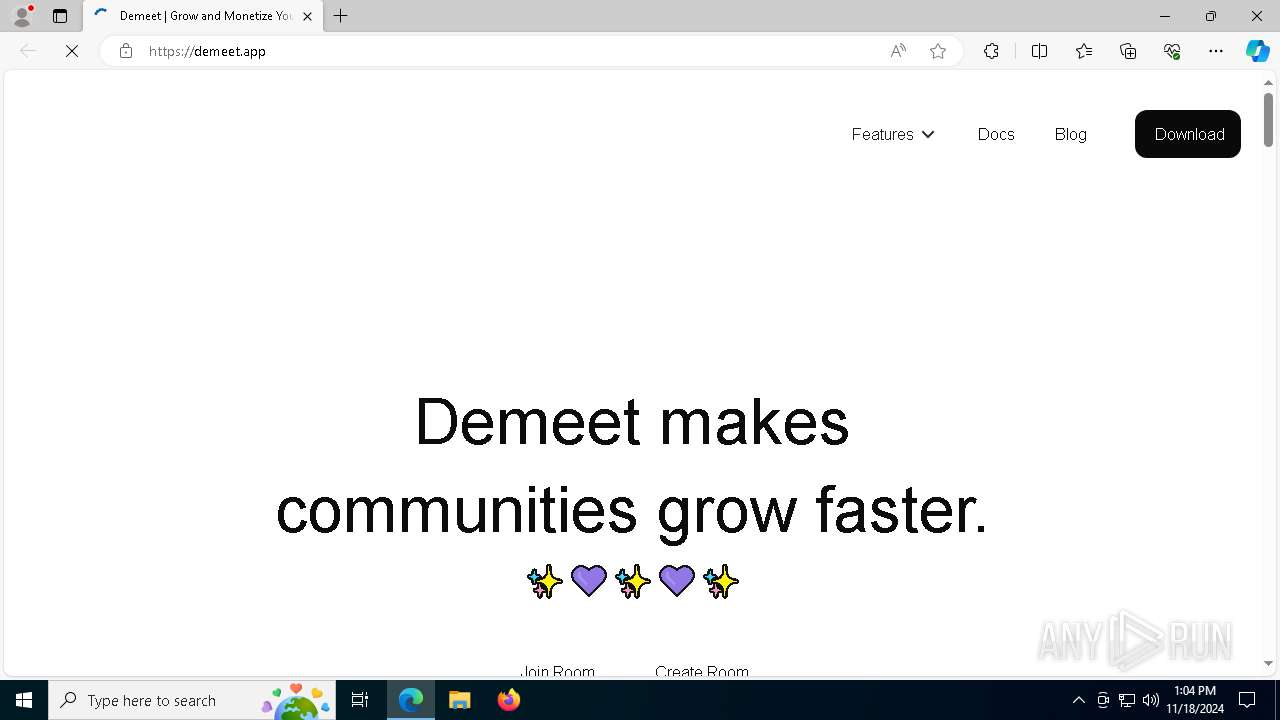The height and width of the screenshot is (720, 1280).
Task: Open the Blog page
Action: pyautogui.click(x=1070, y=134)
